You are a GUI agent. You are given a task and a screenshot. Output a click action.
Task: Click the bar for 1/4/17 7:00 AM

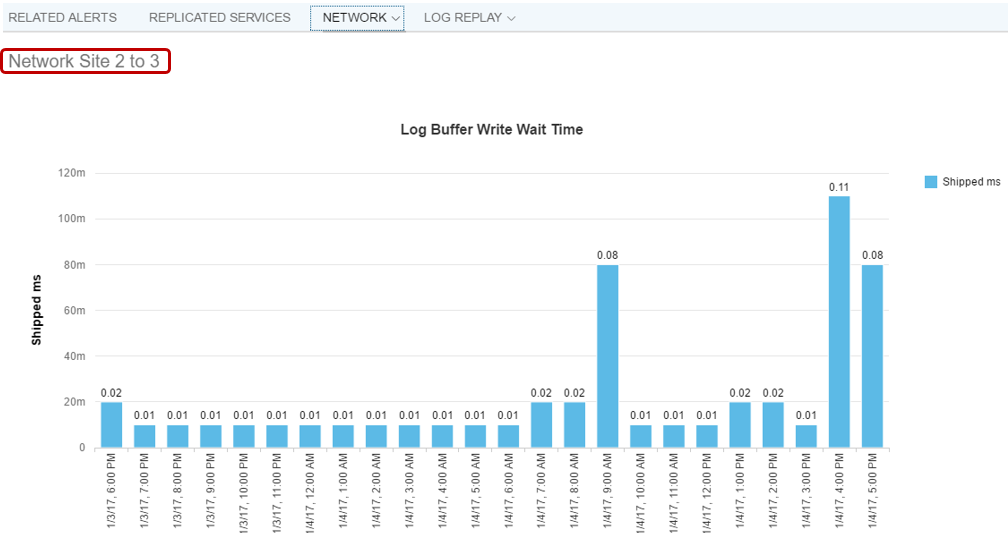coord(541,425)
